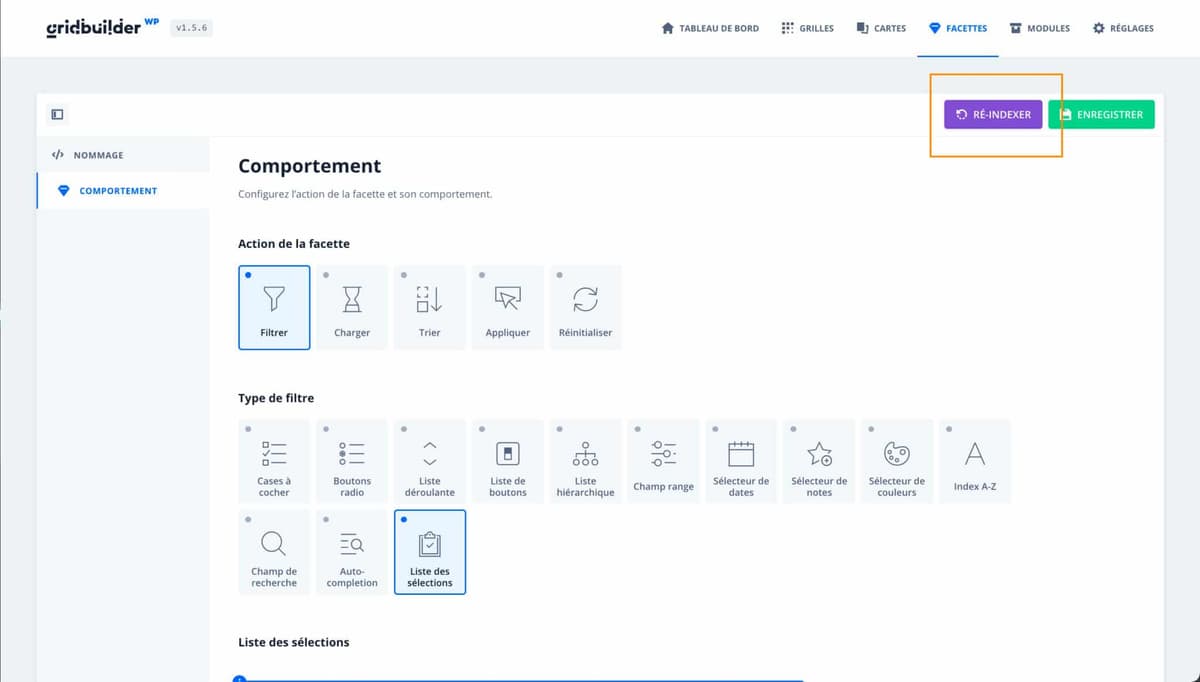Pick the Appliquer cursor action
1200x682 pixels.
coord(508,307)
